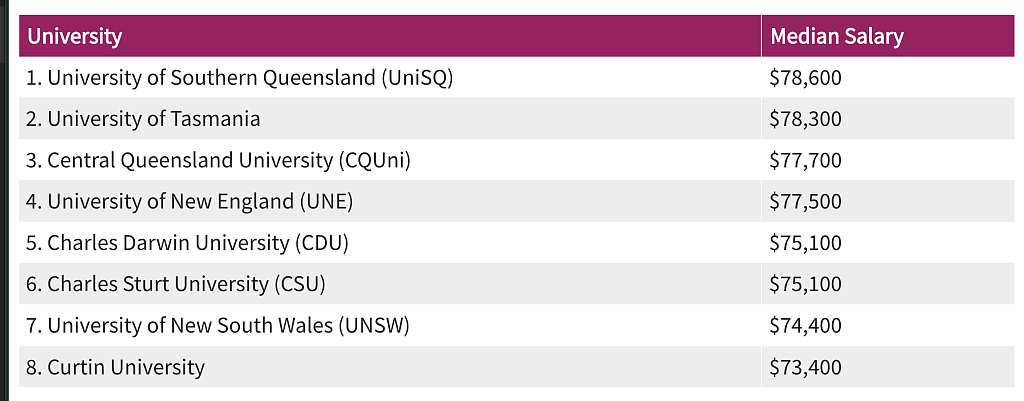Click the Median Salary column header

836,37
